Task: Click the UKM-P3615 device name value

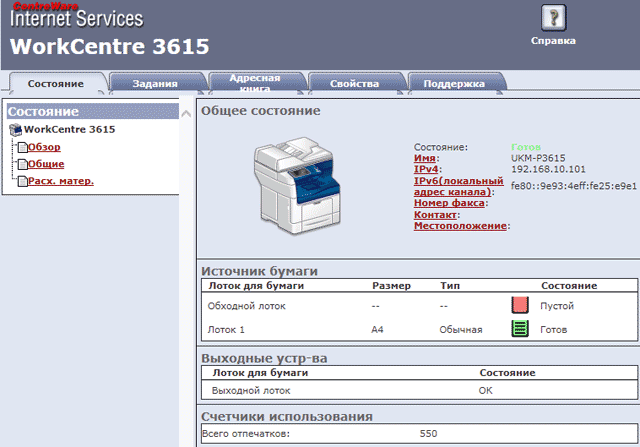Action: (538, 158)
